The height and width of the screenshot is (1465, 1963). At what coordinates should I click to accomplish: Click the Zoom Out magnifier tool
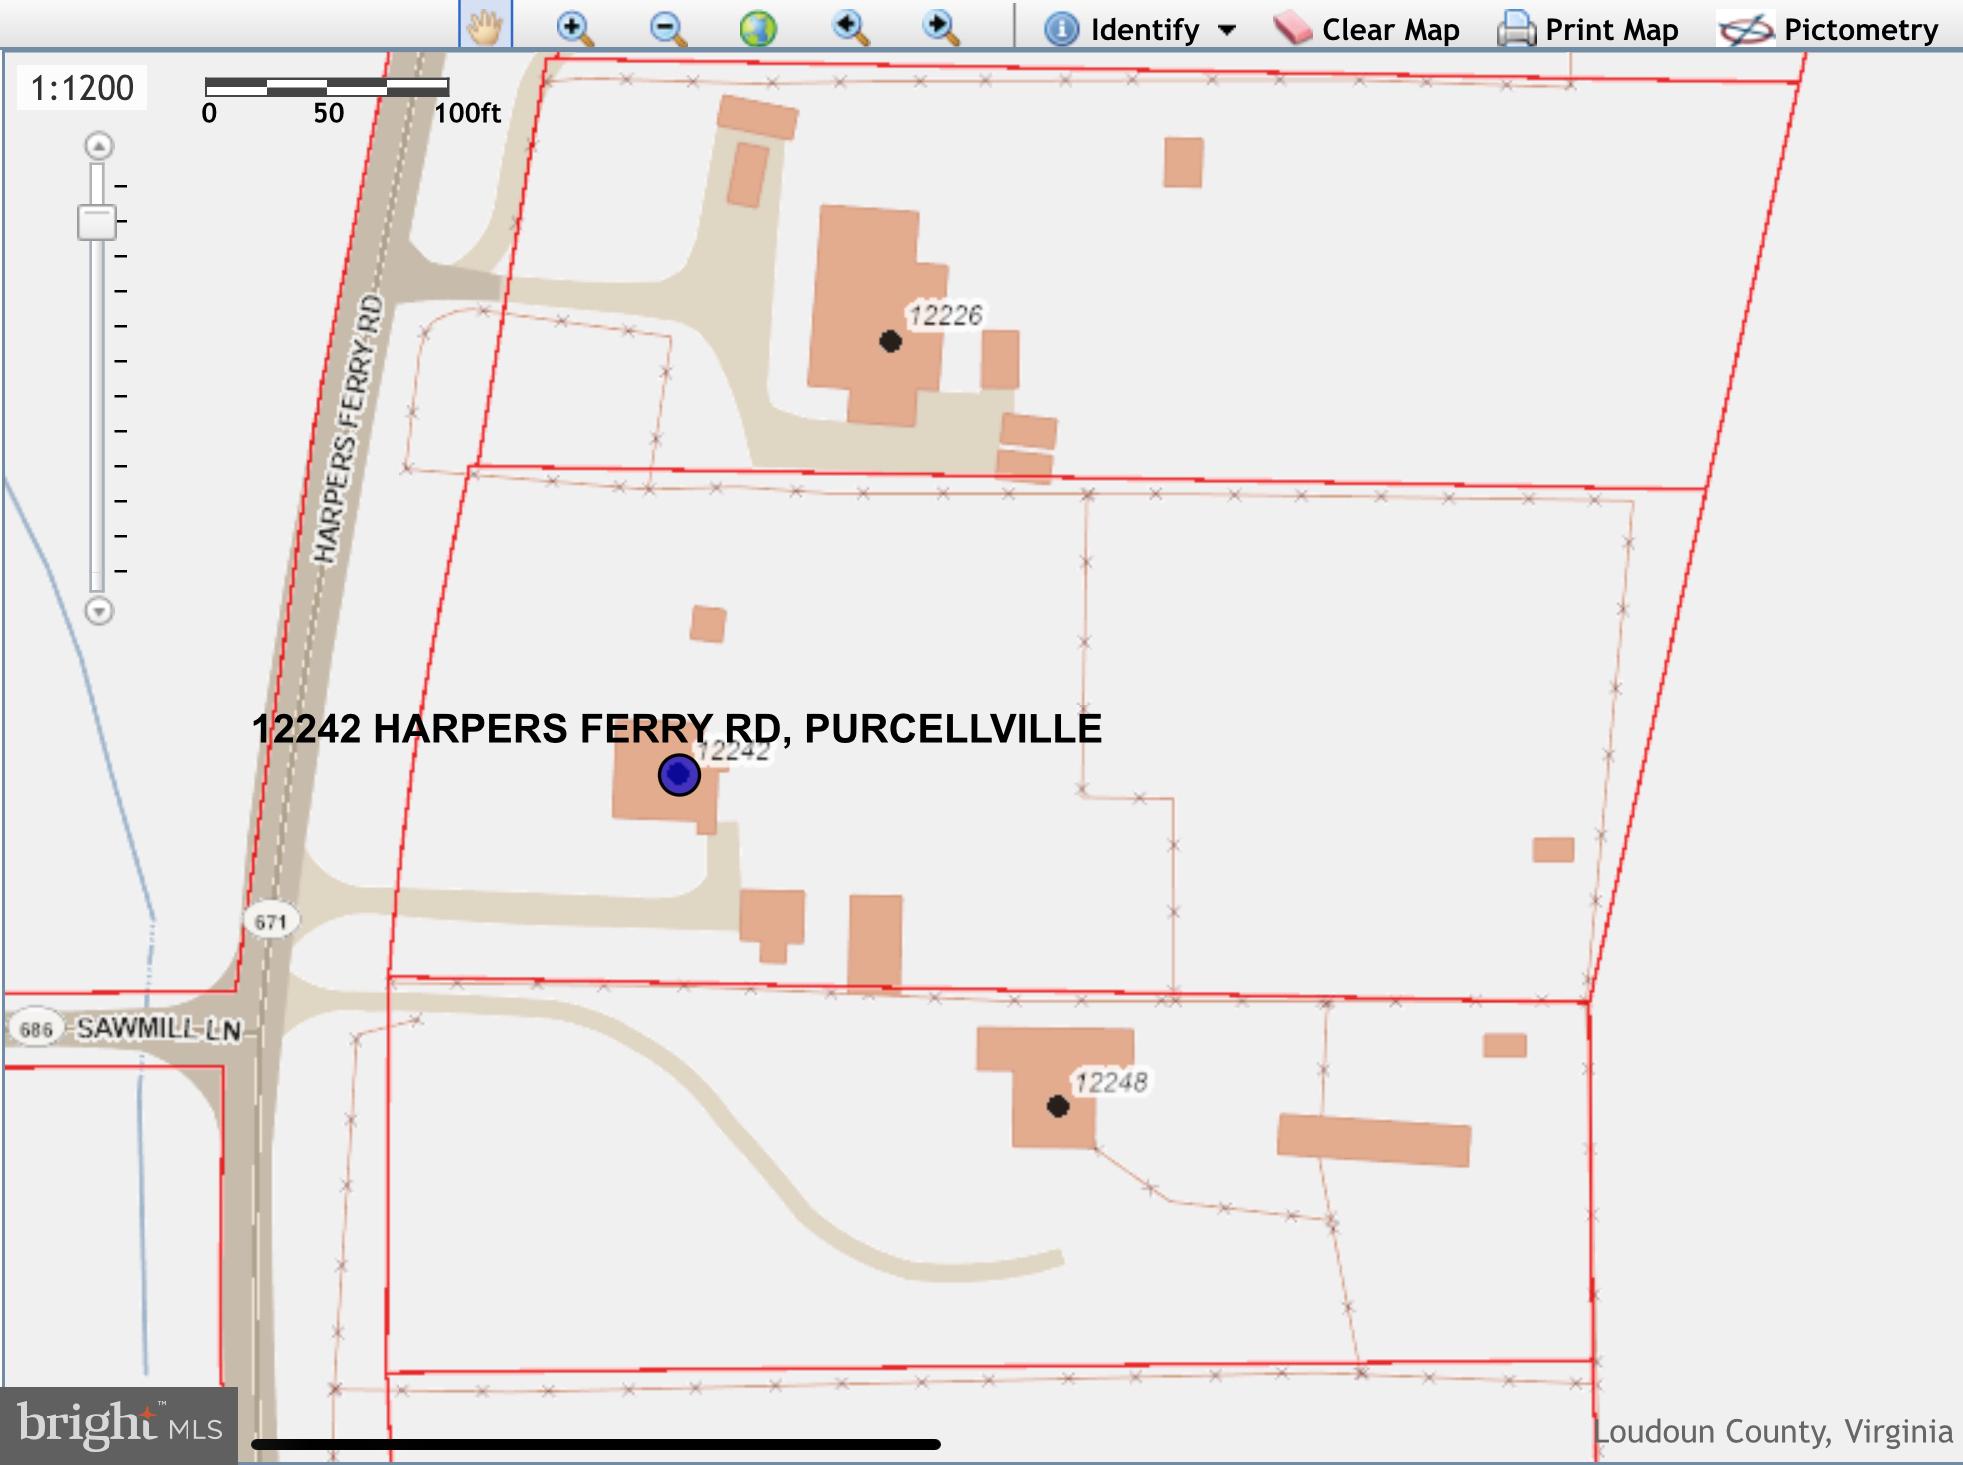[667, 28]
